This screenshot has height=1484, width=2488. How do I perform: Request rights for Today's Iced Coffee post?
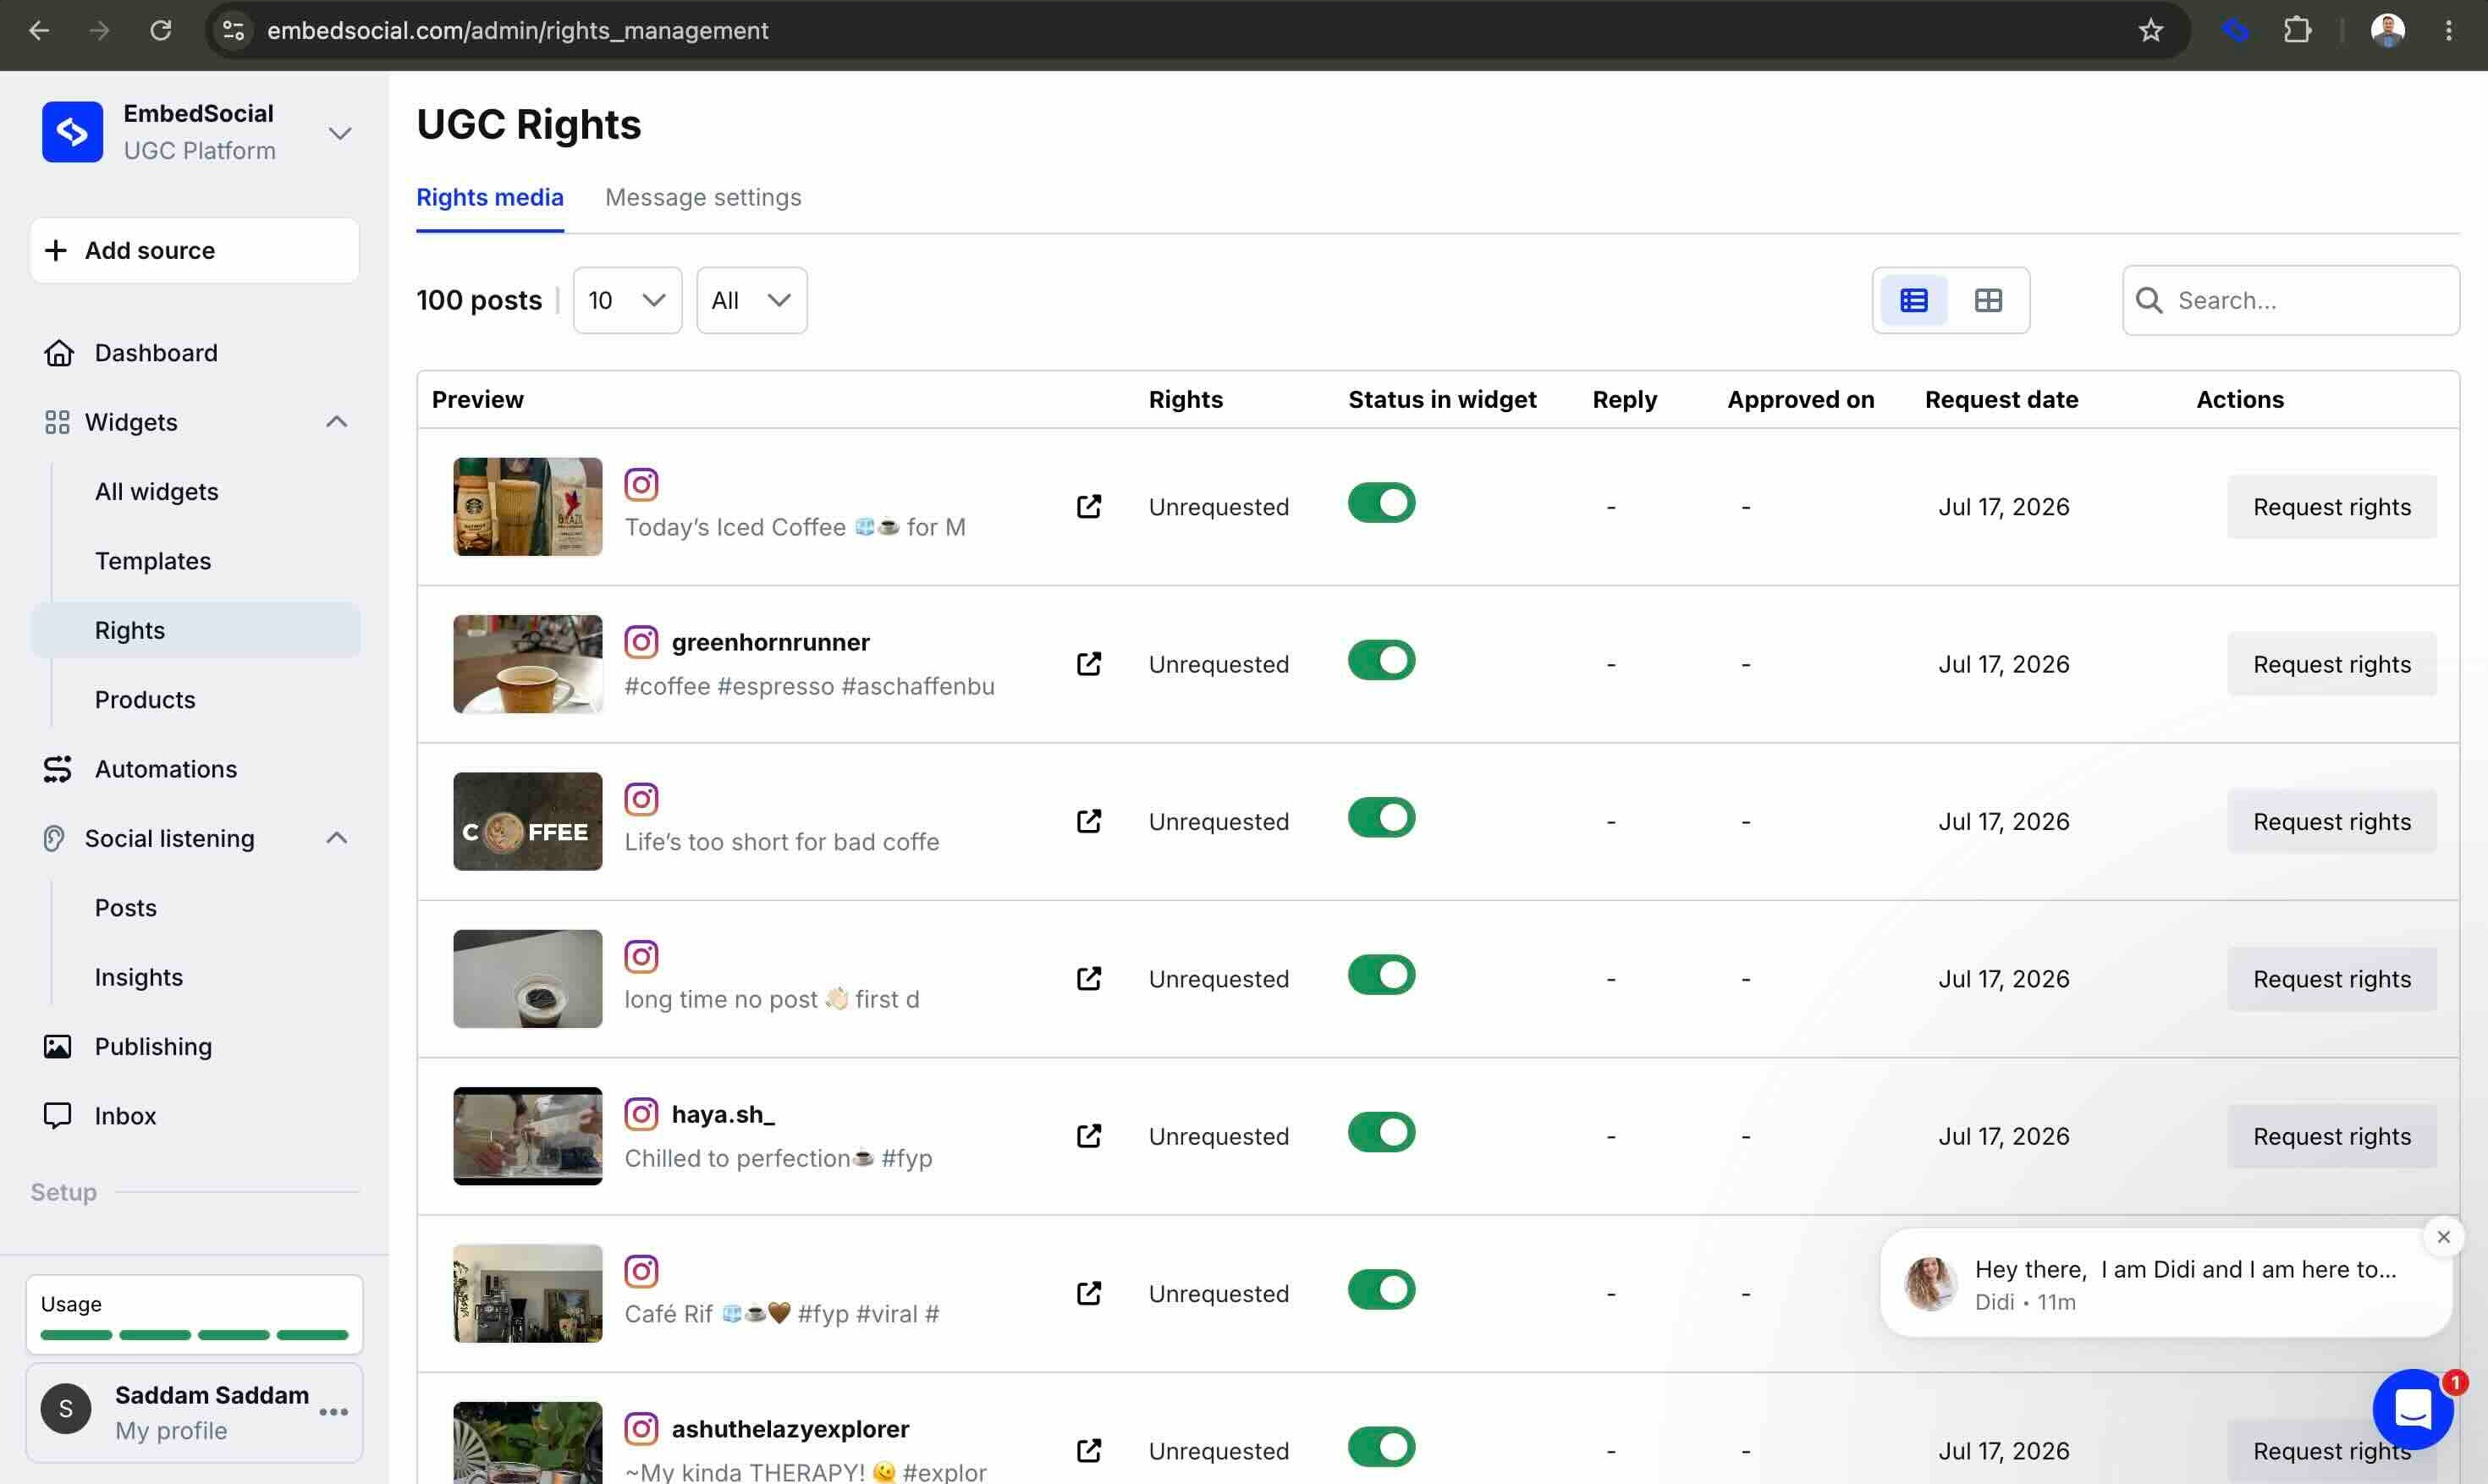(x=2331, y=507)
